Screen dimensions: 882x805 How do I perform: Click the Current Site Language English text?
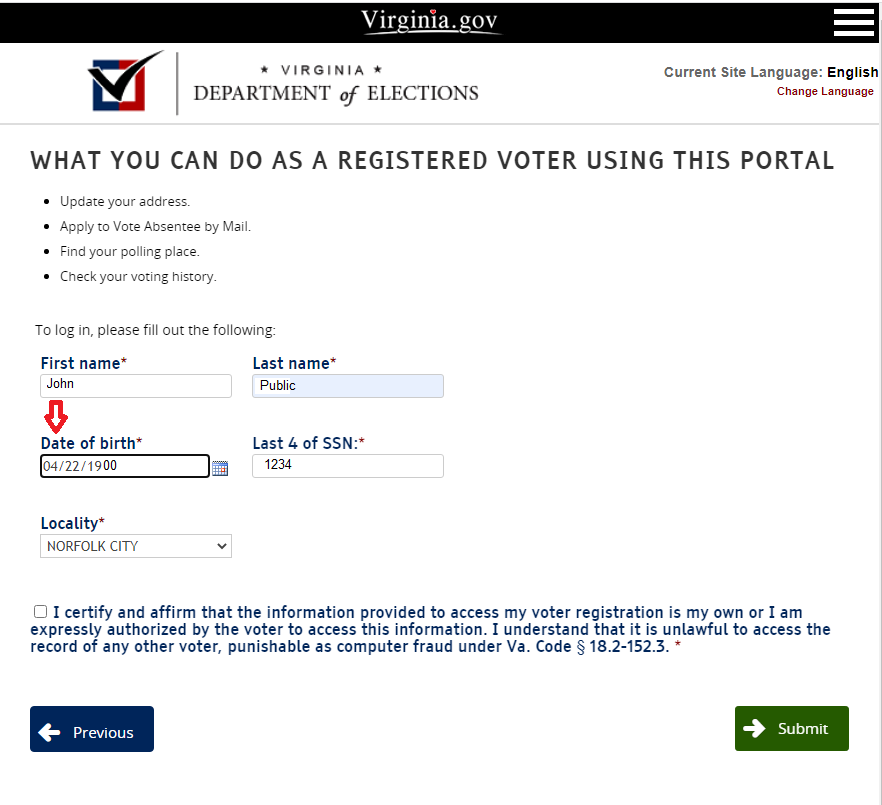pos(770,72)
